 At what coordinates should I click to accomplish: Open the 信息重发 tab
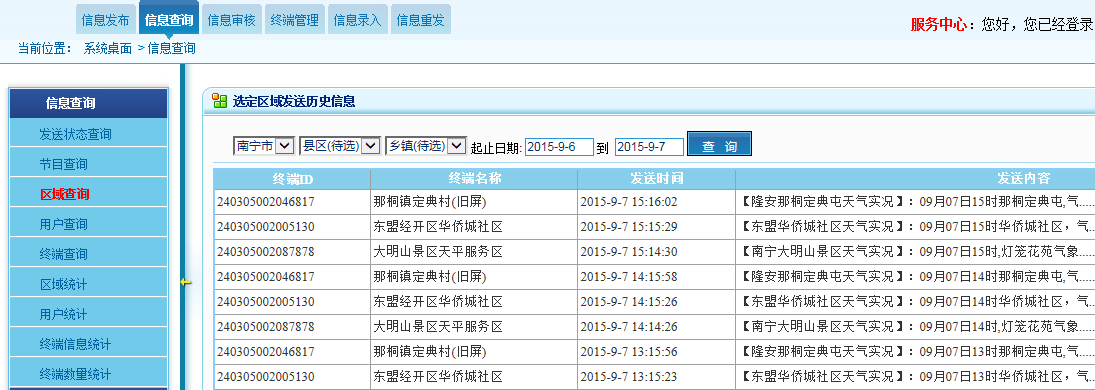coord(420,20)
